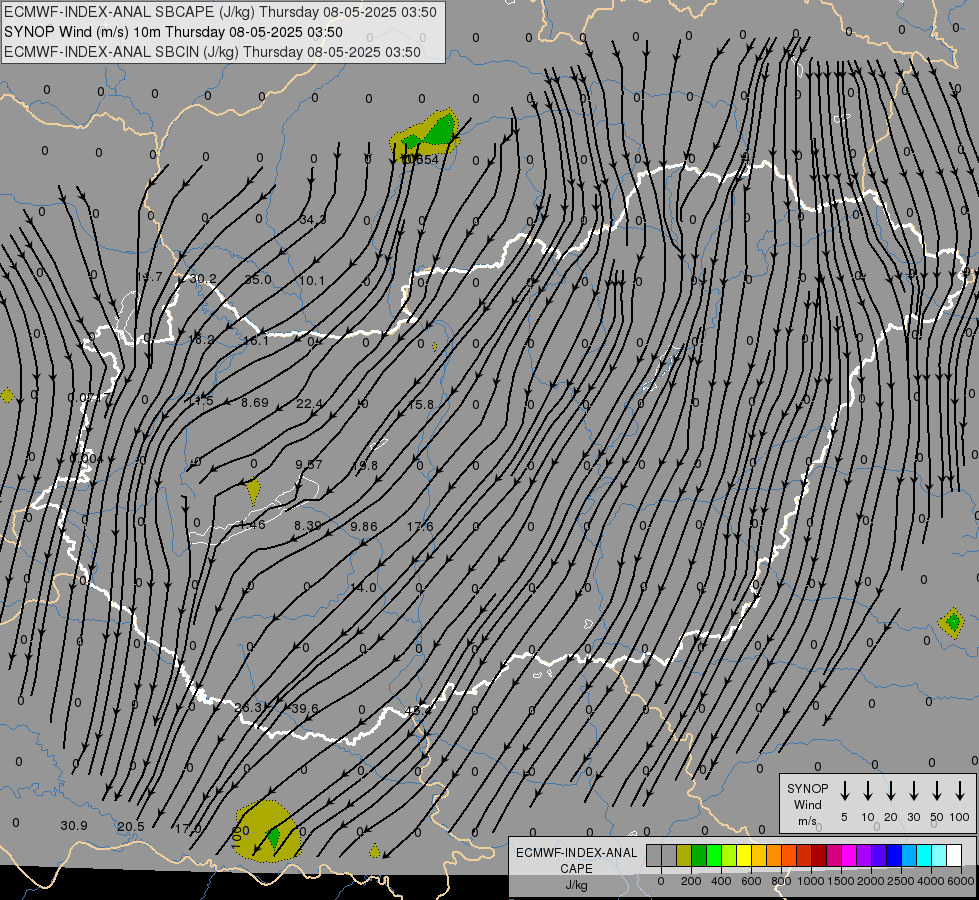Image resolution: width=979 pixels, height=900 pixels.
Task: Pick the pure blue swatch in CAPE bar
Action: pos(894,855)
